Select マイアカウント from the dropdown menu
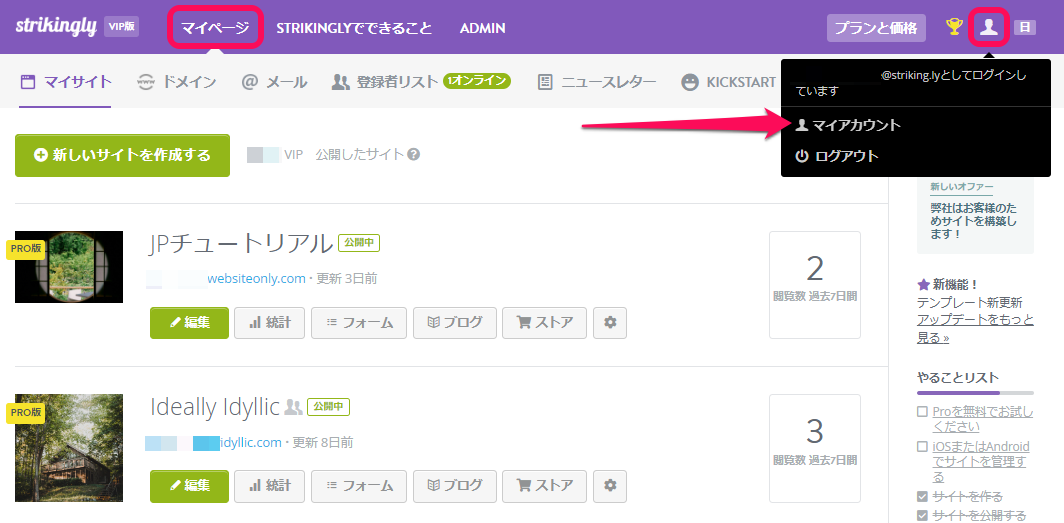 [x=848, y=125]
